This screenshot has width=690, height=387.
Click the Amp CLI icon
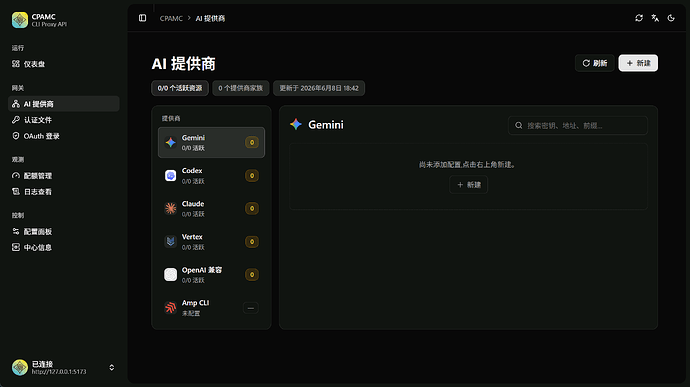(x=170, y=307)
